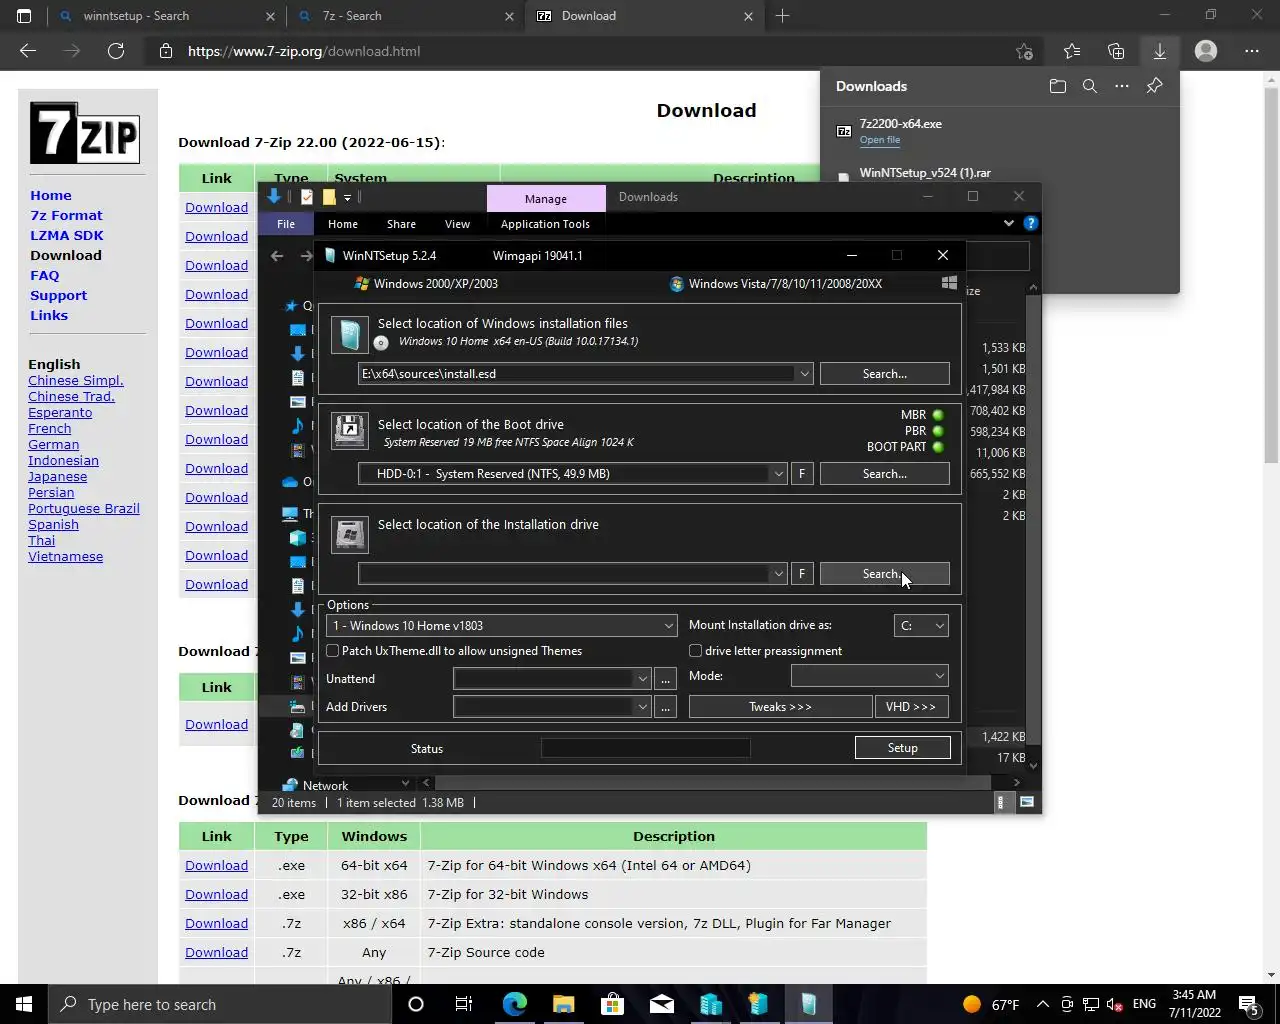This screenshot has height=1024, width=1280.
Task: Click the taskbar search box
Action: (220, 1004)
